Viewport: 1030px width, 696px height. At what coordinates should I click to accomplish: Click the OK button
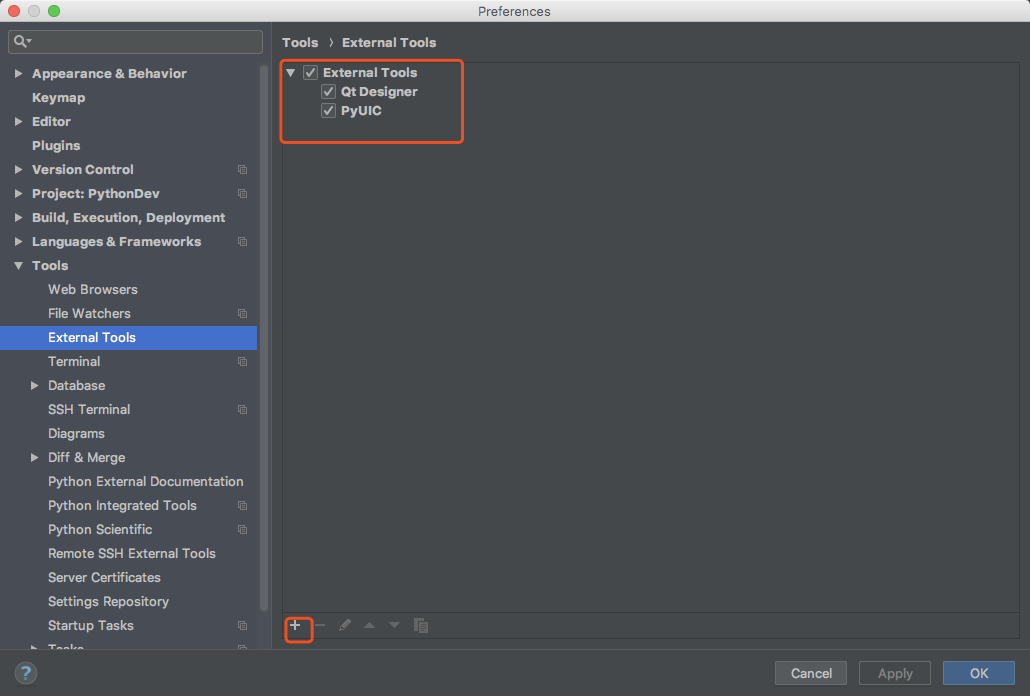(978, 673)
